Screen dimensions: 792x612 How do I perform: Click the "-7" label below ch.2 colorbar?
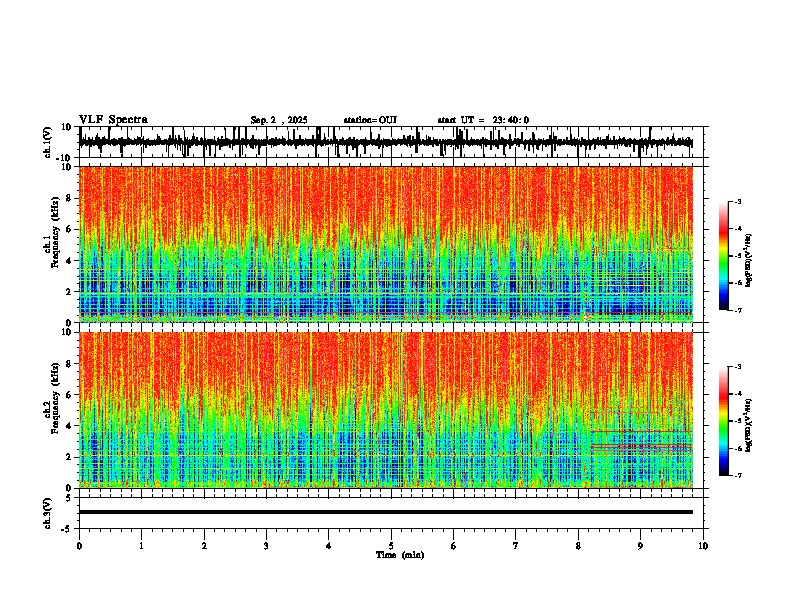coord(737,475)
